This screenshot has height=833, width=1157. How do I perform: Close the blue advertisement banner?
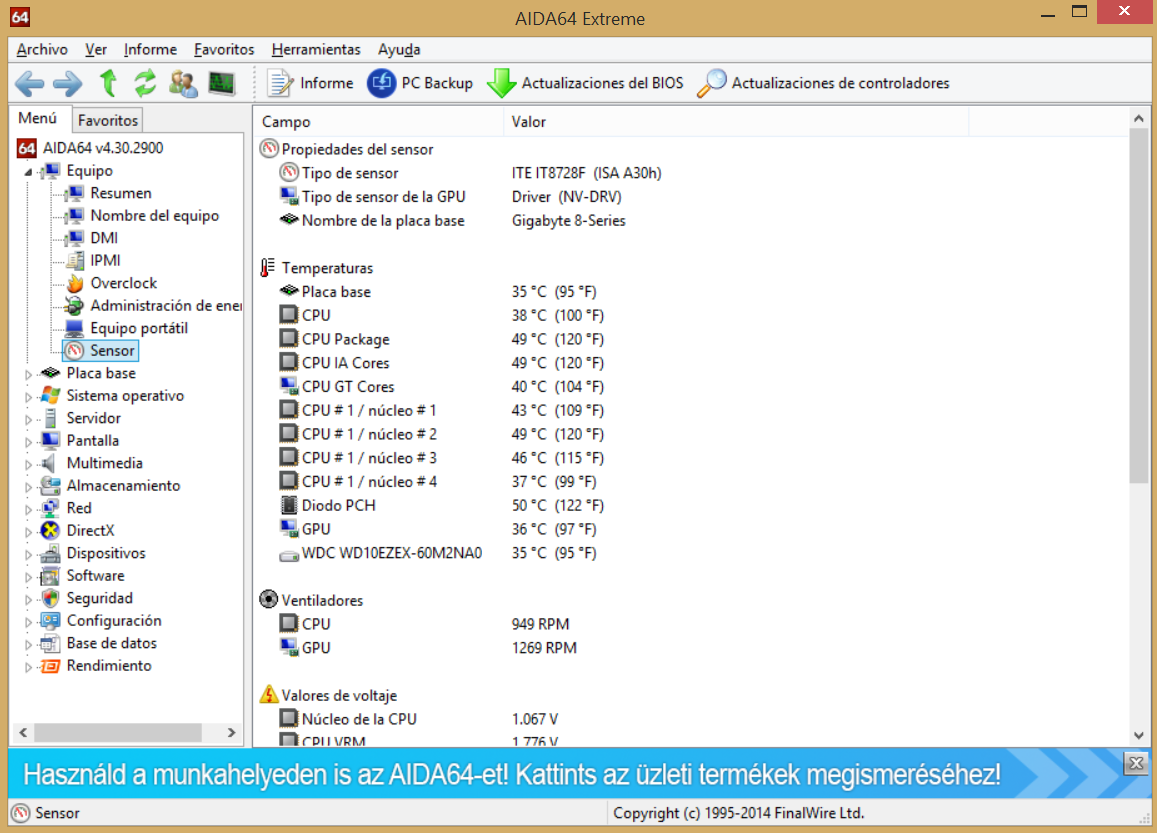coord(1136,764)
